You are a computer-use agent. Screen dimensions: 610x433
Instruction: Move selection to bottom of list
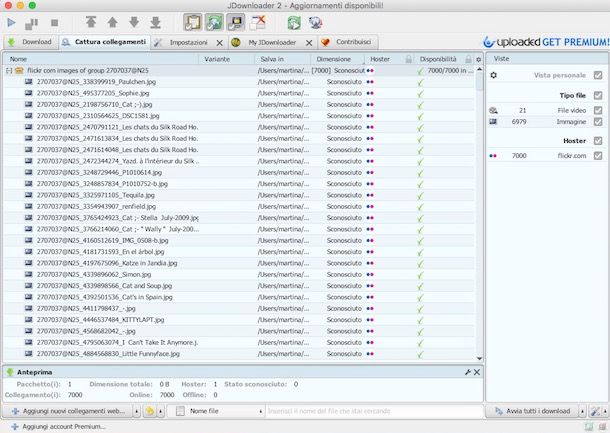click(x=155, y=23)
